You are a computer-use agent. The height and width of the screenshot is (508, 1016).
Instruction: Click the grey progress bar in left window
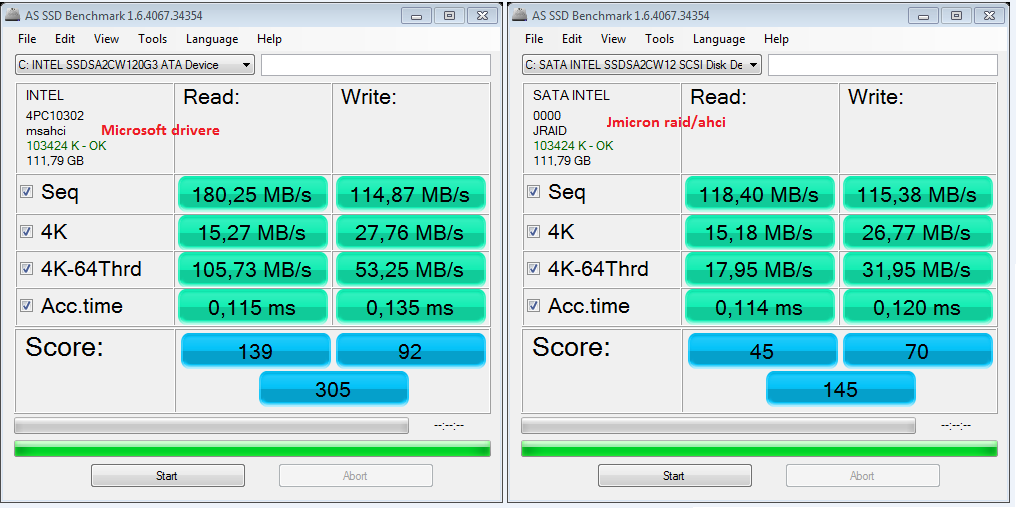tap(211, 426)
